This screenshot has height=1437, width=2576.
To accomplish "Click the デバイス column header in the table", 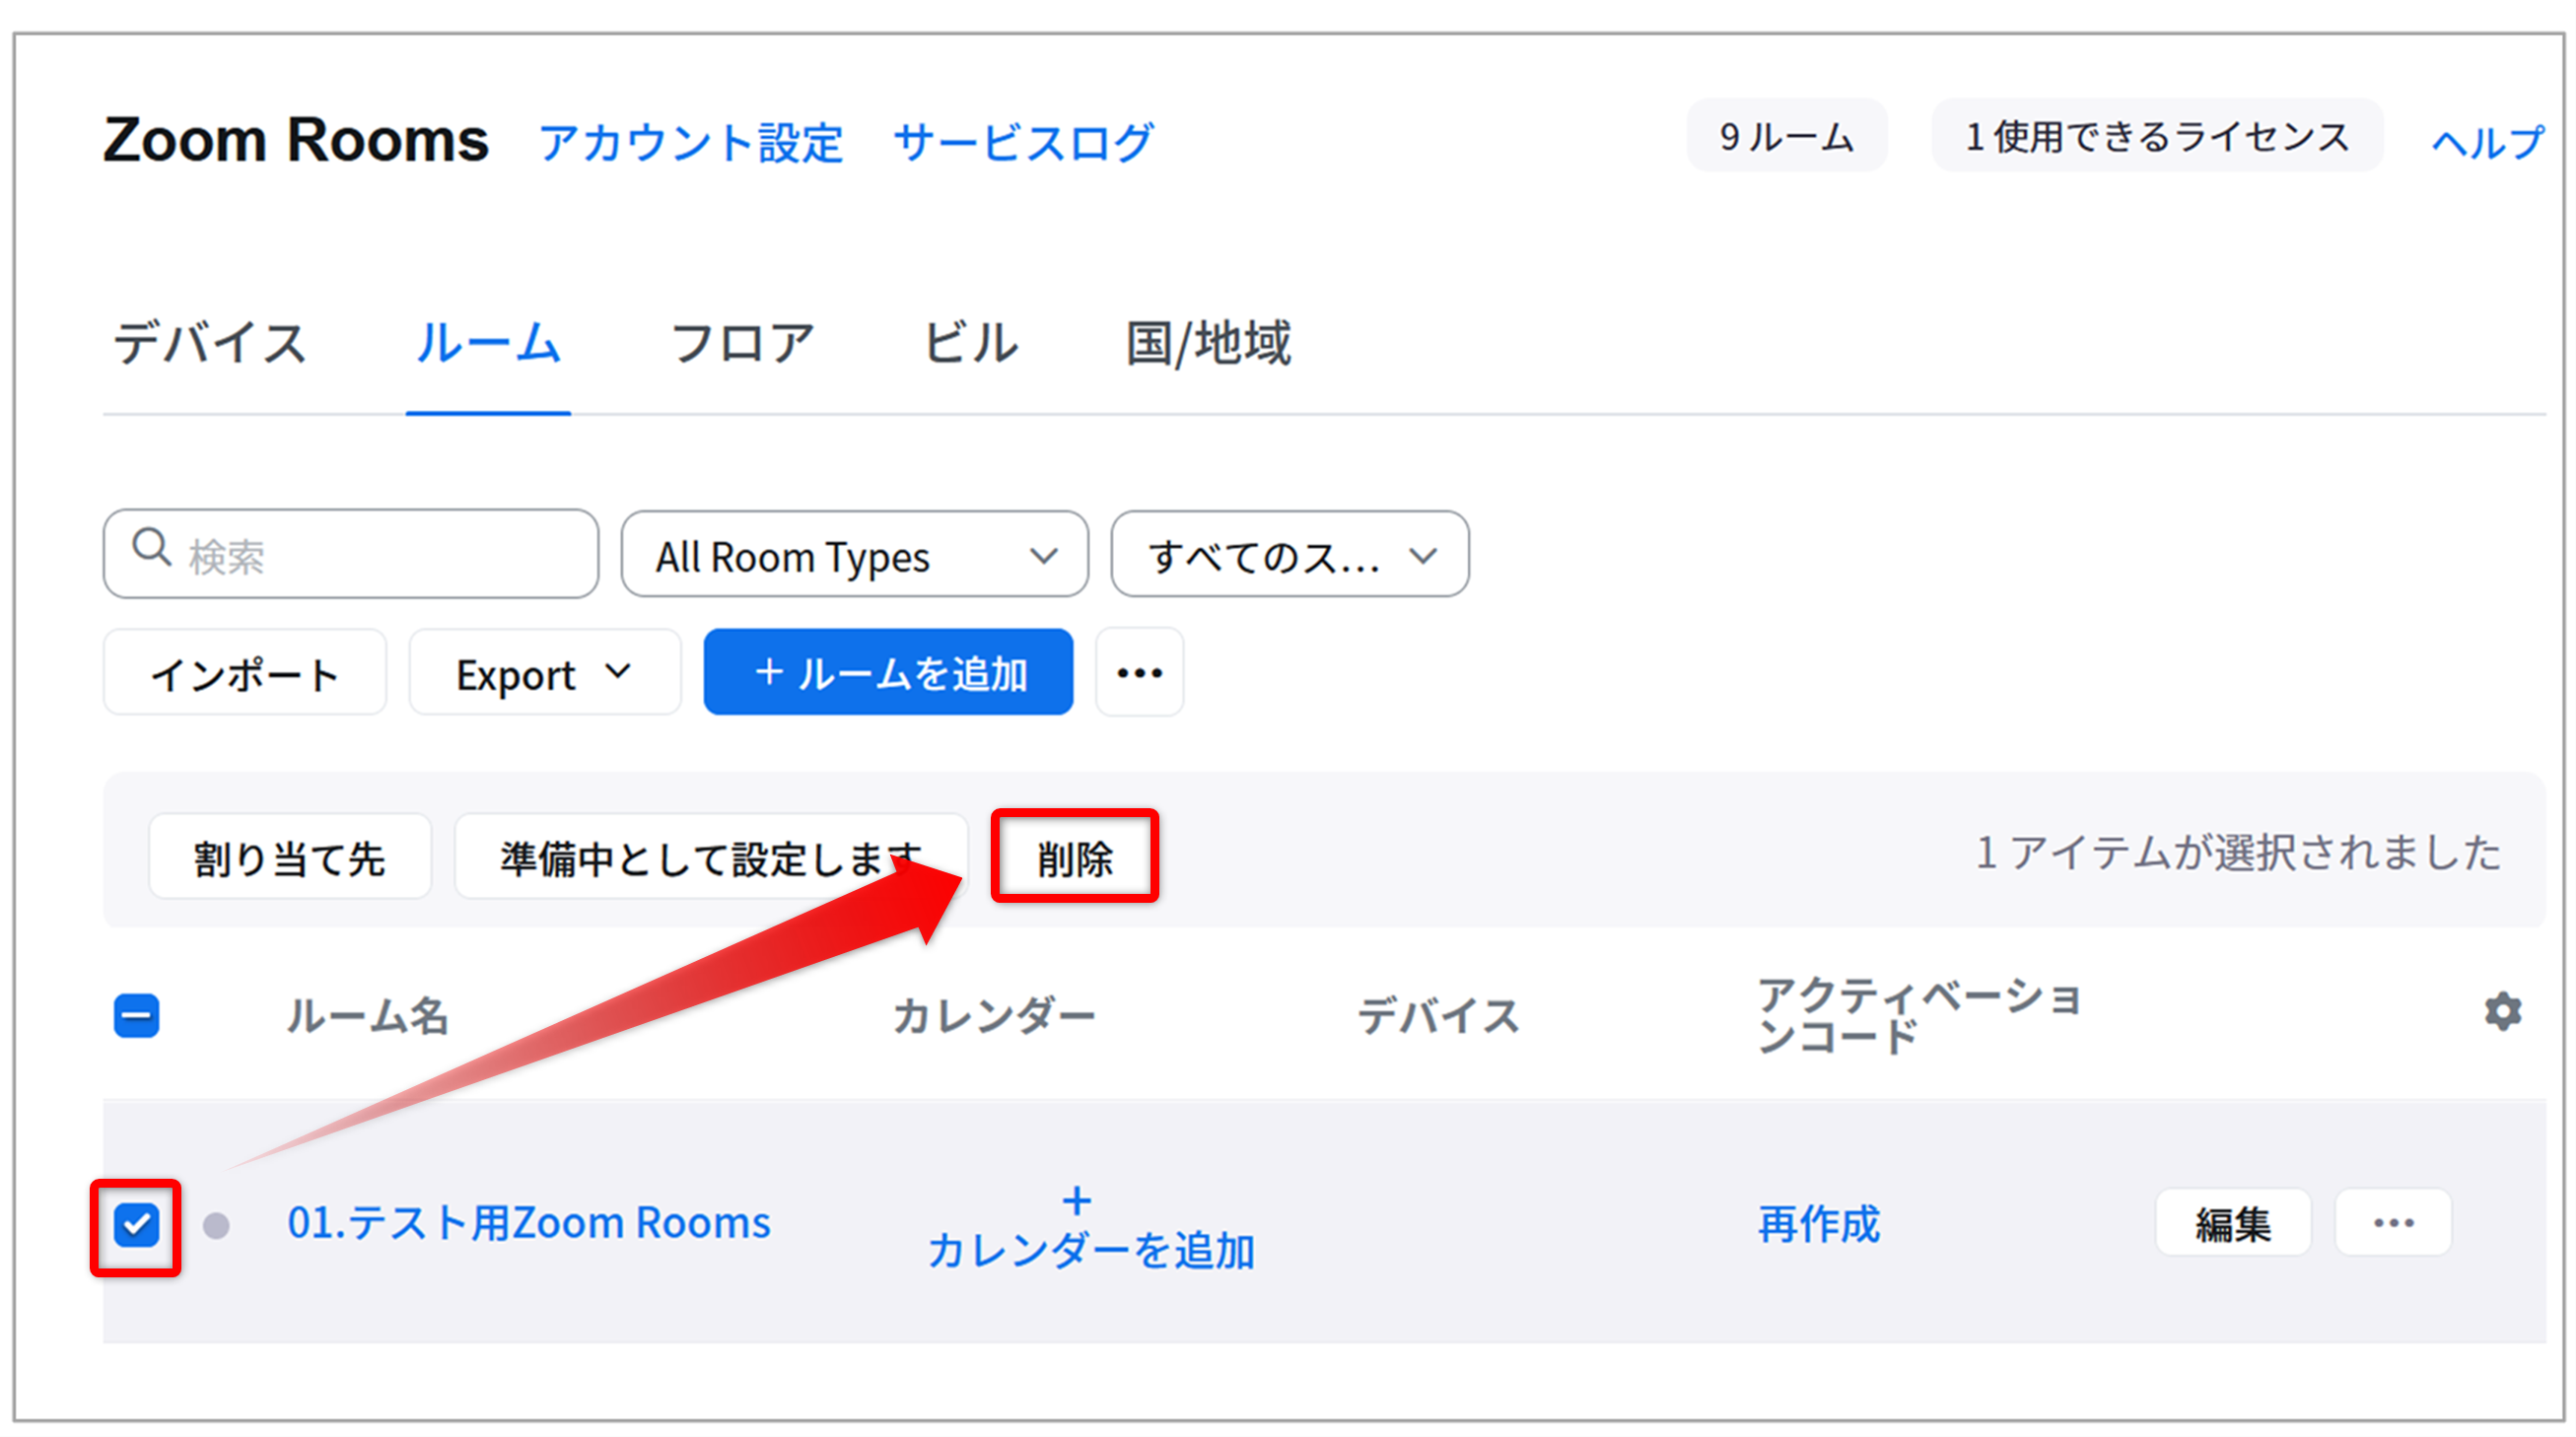I will pos(1438,1016).
